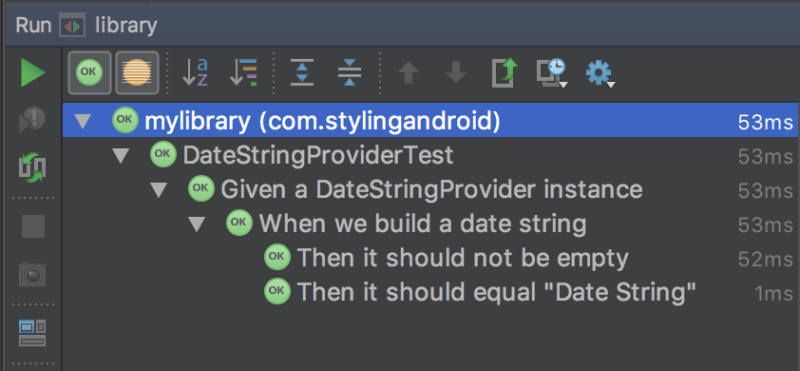Select the library run tab title
800x371 pixels.
click(x=126, y=25)
